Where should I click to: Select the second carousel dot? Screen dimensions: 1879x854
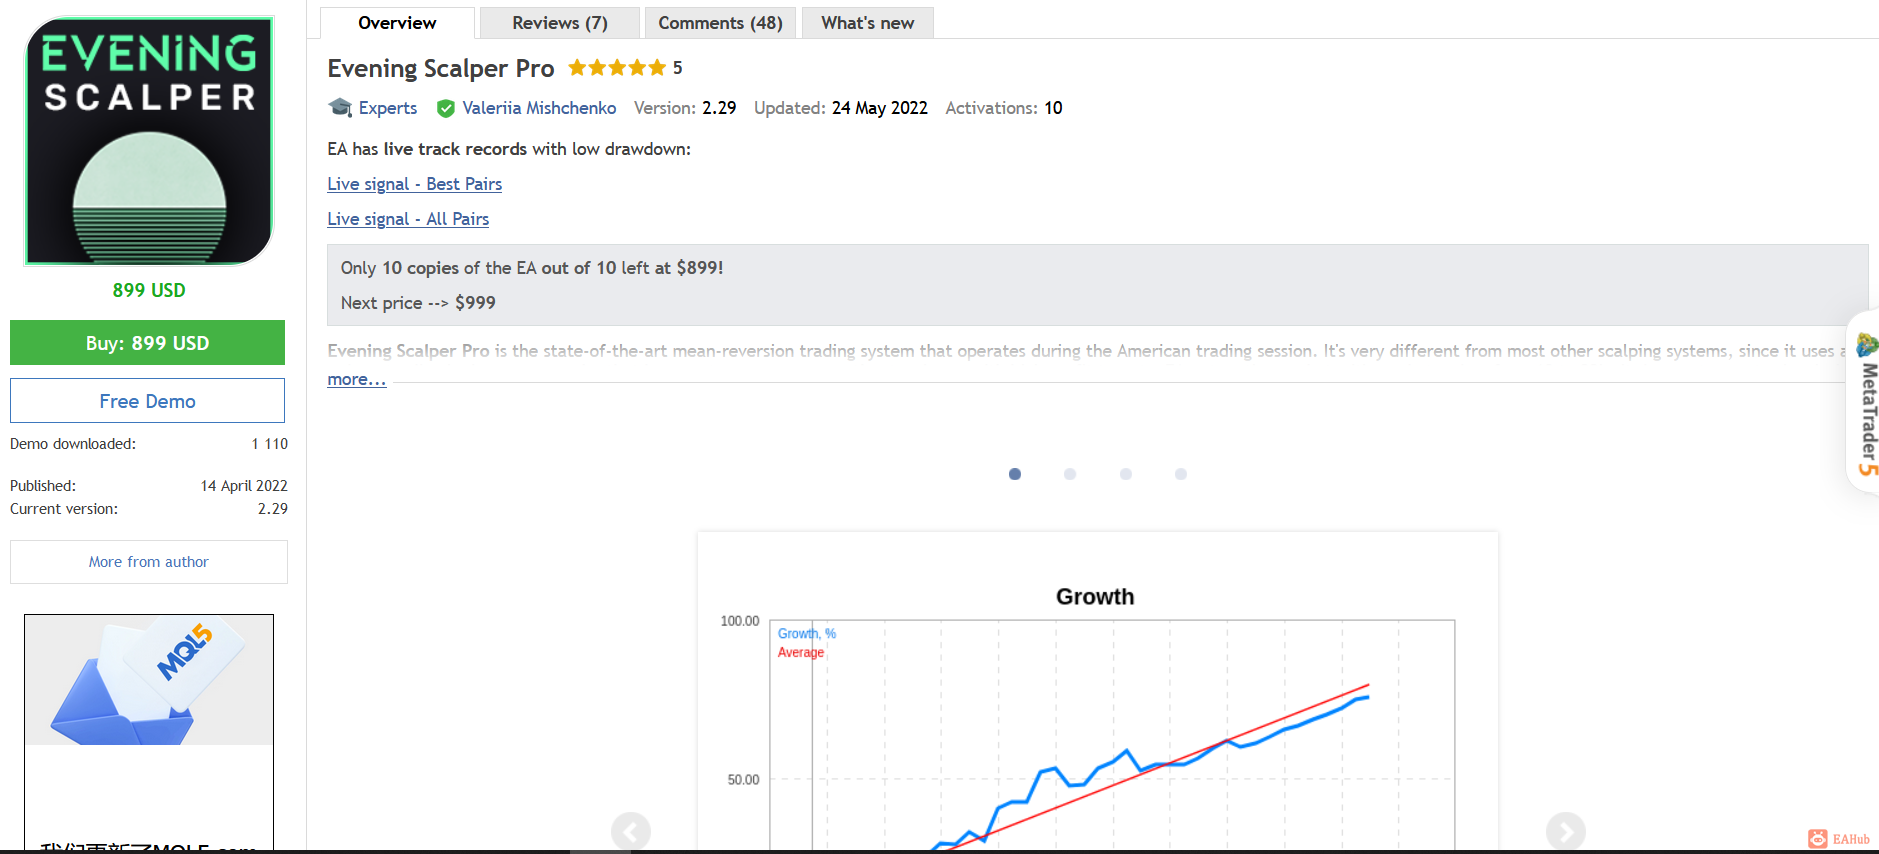click(x=1070, y=474)
